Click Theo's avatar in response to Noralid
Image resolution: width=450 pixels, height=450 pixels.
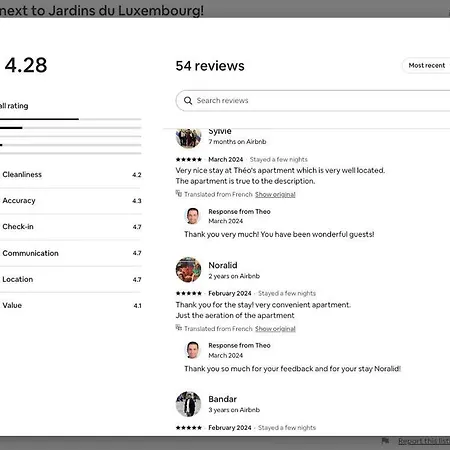point(193,350)
